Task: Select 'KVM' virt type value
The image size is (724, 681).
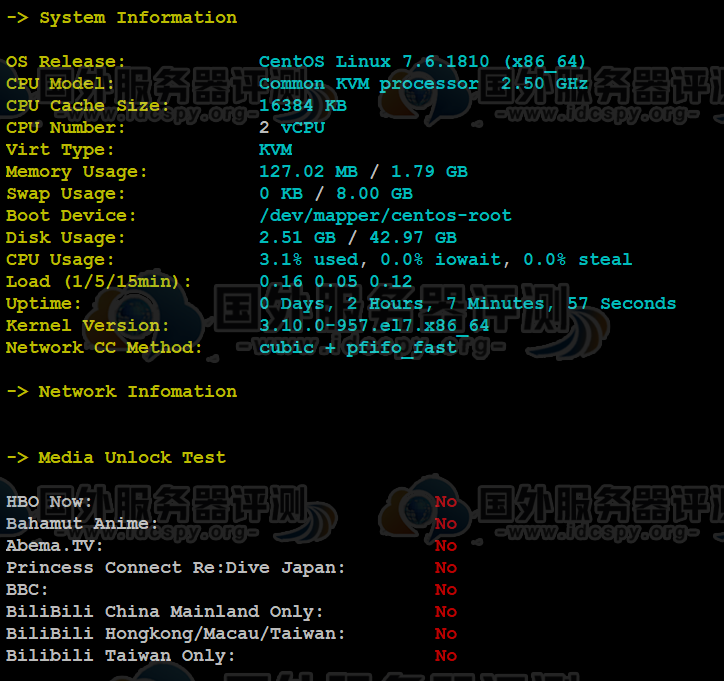Action: (x=276, y=150)
